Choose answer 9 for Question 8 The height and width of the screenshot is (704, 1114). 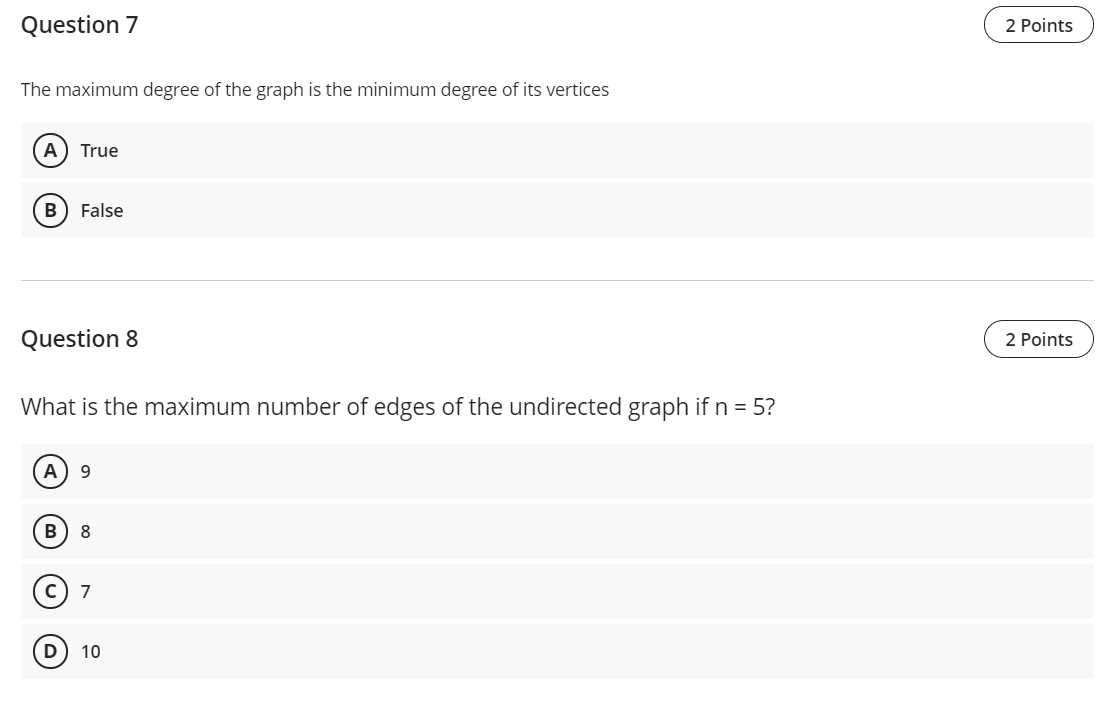(84, 471)
